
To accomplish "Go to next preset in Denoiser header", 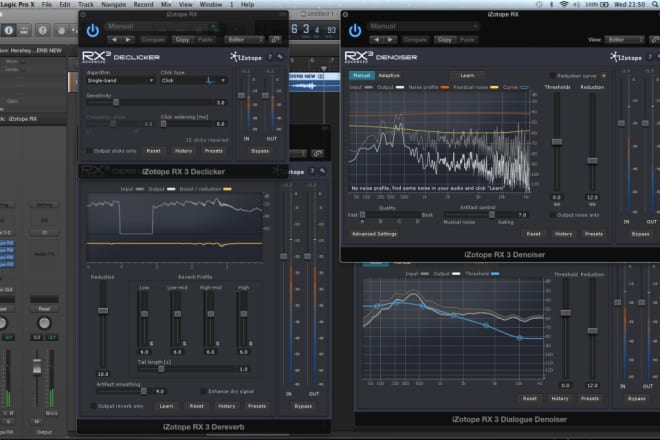I will click(391, 40).
